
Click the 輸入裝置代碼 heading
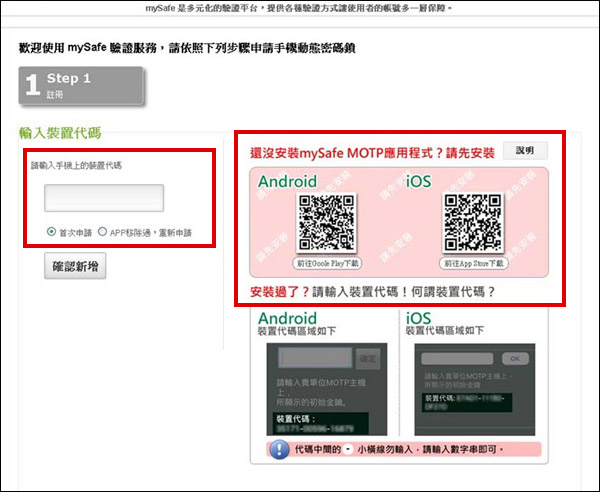(60, 133)
